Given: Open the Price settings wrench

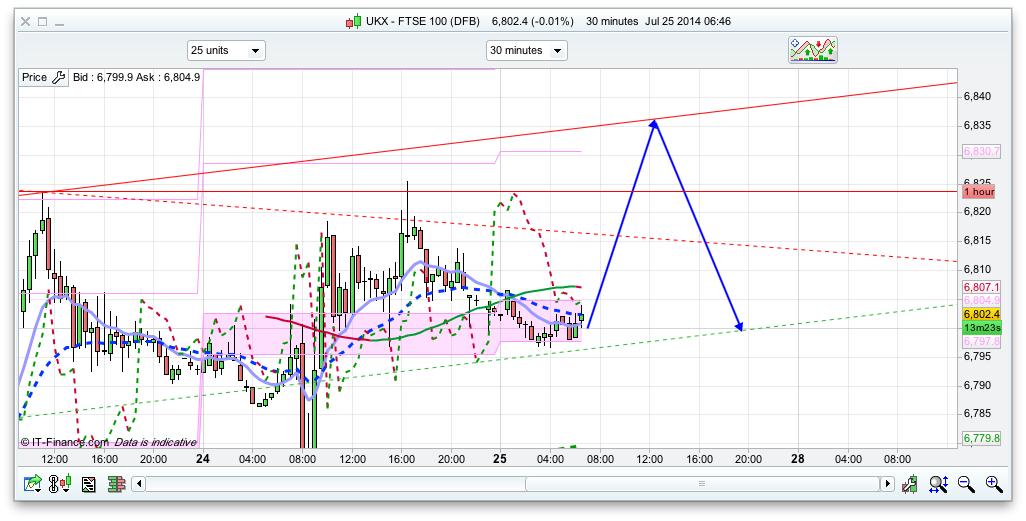Looking at the screenshot, I should (58, 77).
